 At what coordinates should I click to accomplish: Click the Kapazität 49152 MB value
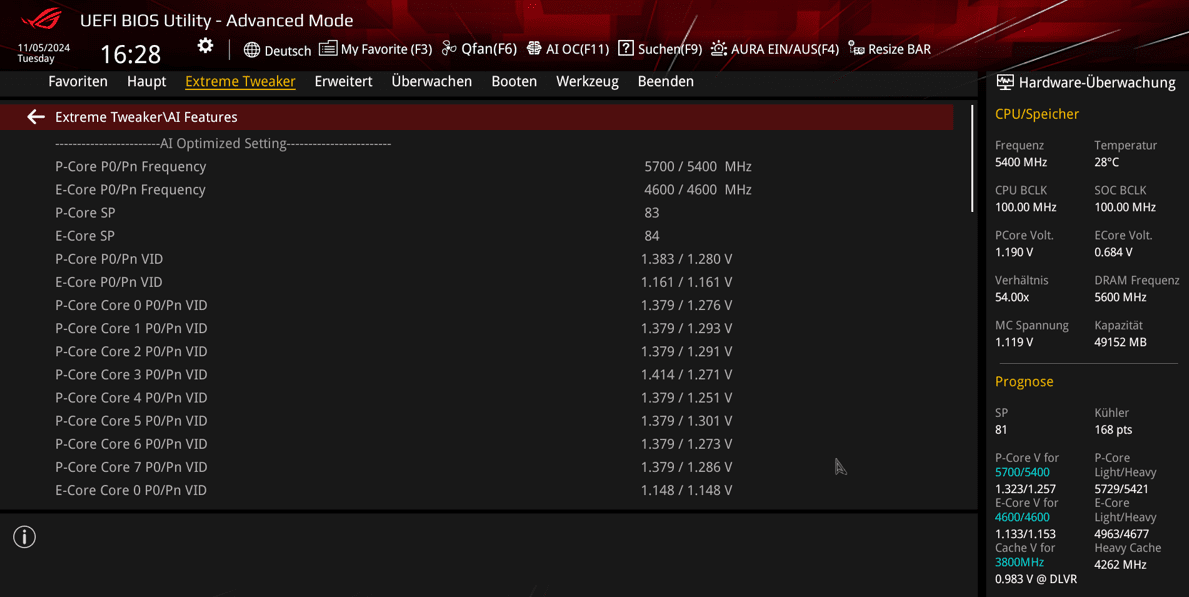pyautogui.click(x=1120, y=342)
